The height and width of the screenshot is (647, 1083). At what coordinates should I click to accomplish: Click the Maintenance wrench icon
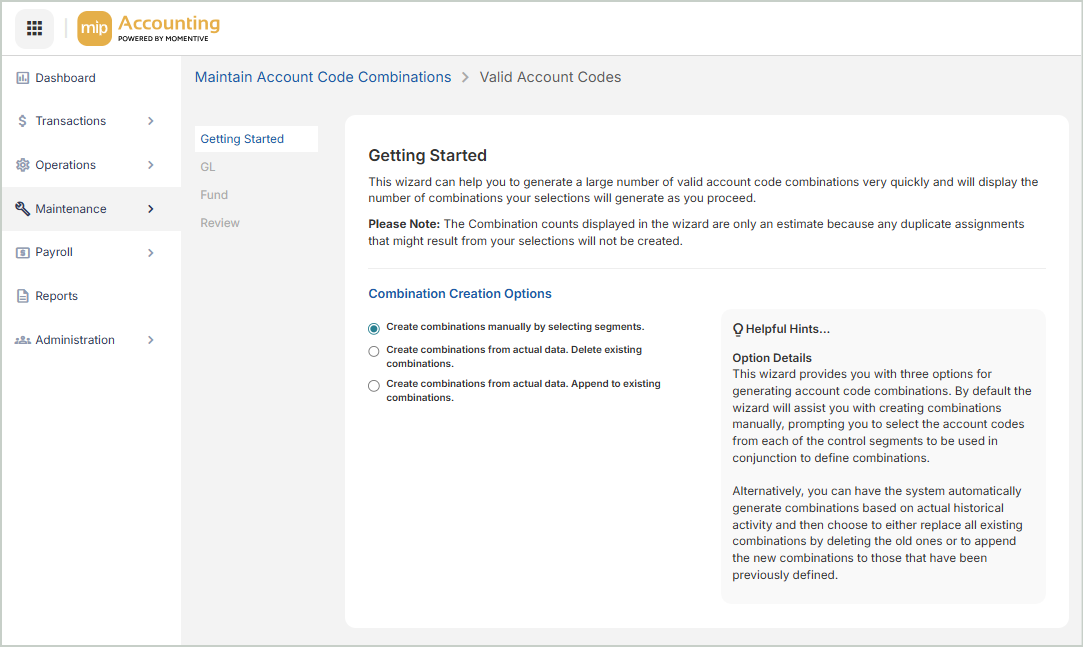[x=22, y=209]
